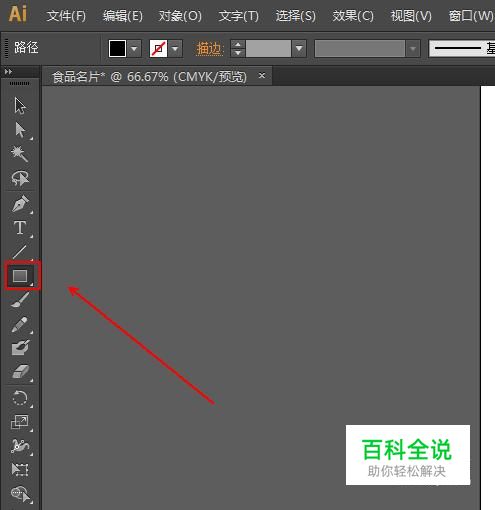Increase the stroke weight with up arrow
Screen dimensions: 495x510
[238, 44]
